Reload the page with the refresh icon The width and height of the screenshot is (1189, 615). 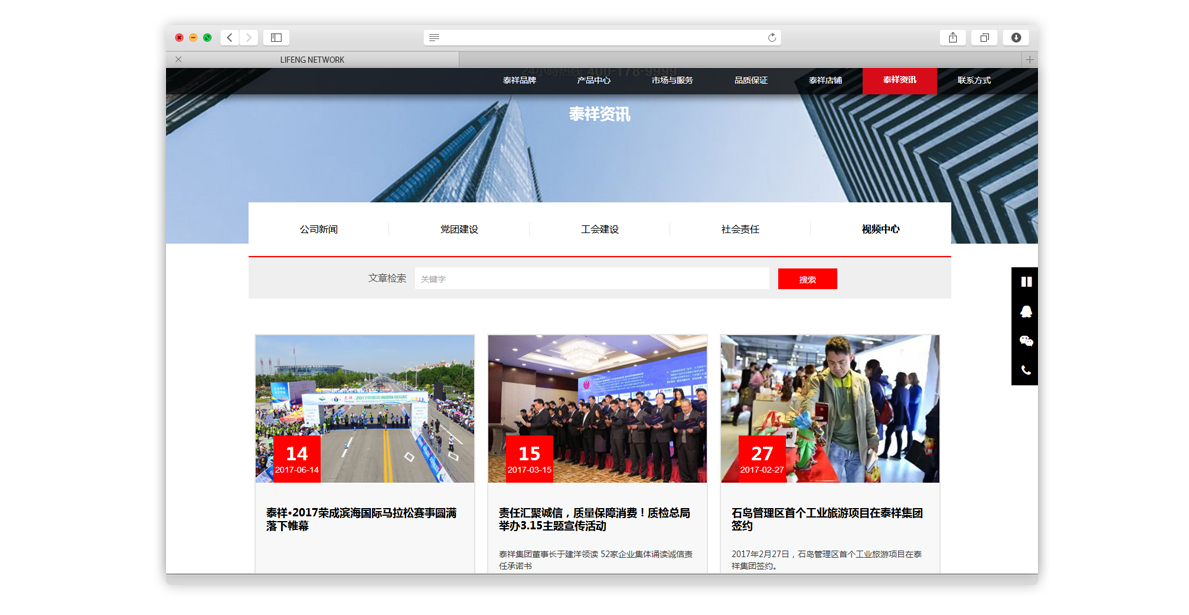tap(772, 37)
